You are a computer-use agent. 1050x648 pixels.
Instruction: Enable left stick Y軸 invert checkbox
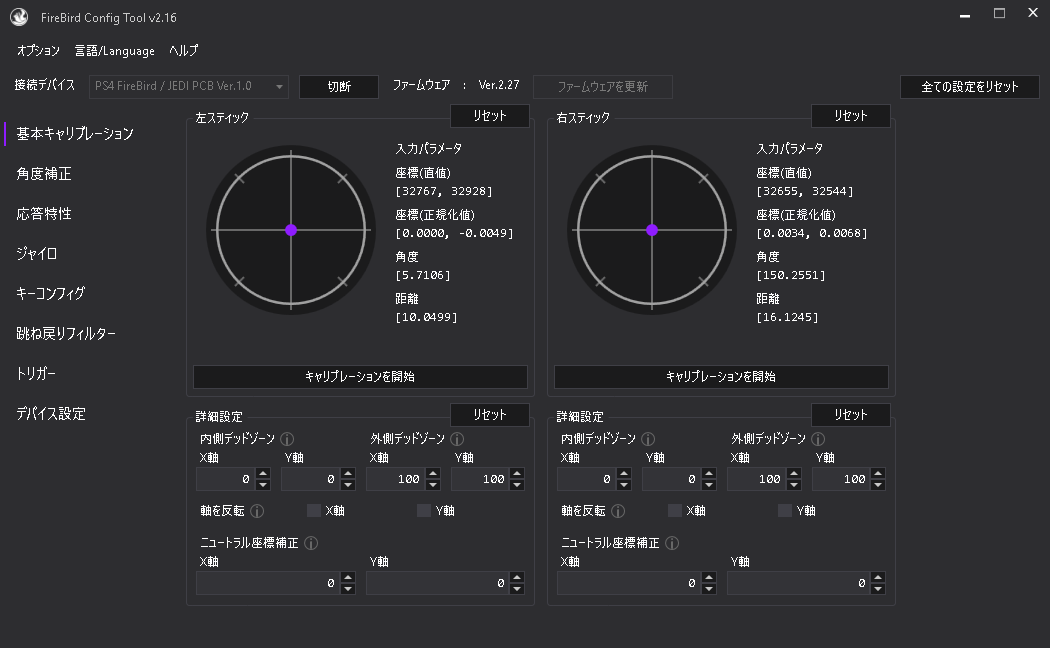[424, 511]
